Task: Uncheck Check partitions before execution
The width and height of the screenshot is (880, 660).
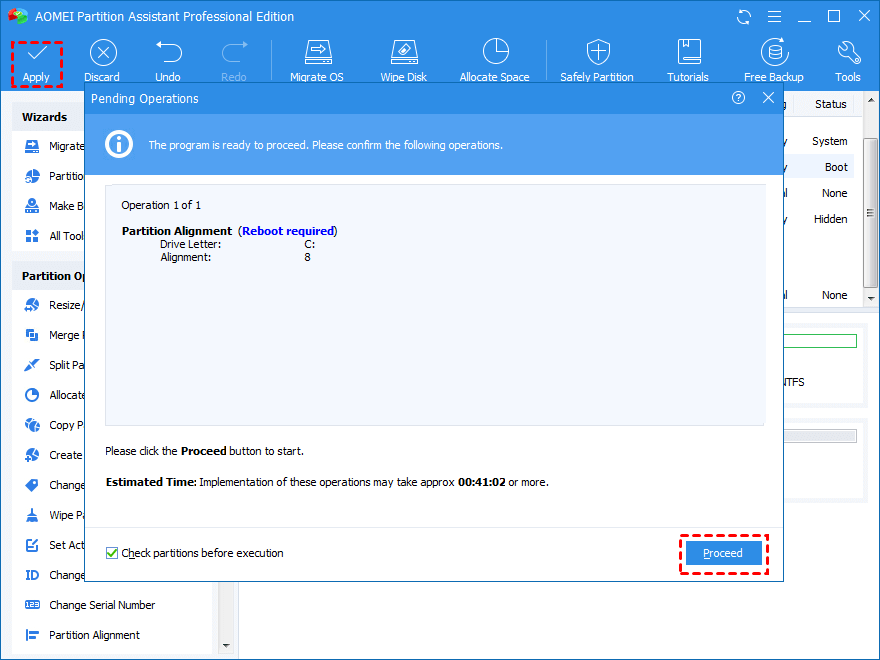Action: tap(112, 553)
